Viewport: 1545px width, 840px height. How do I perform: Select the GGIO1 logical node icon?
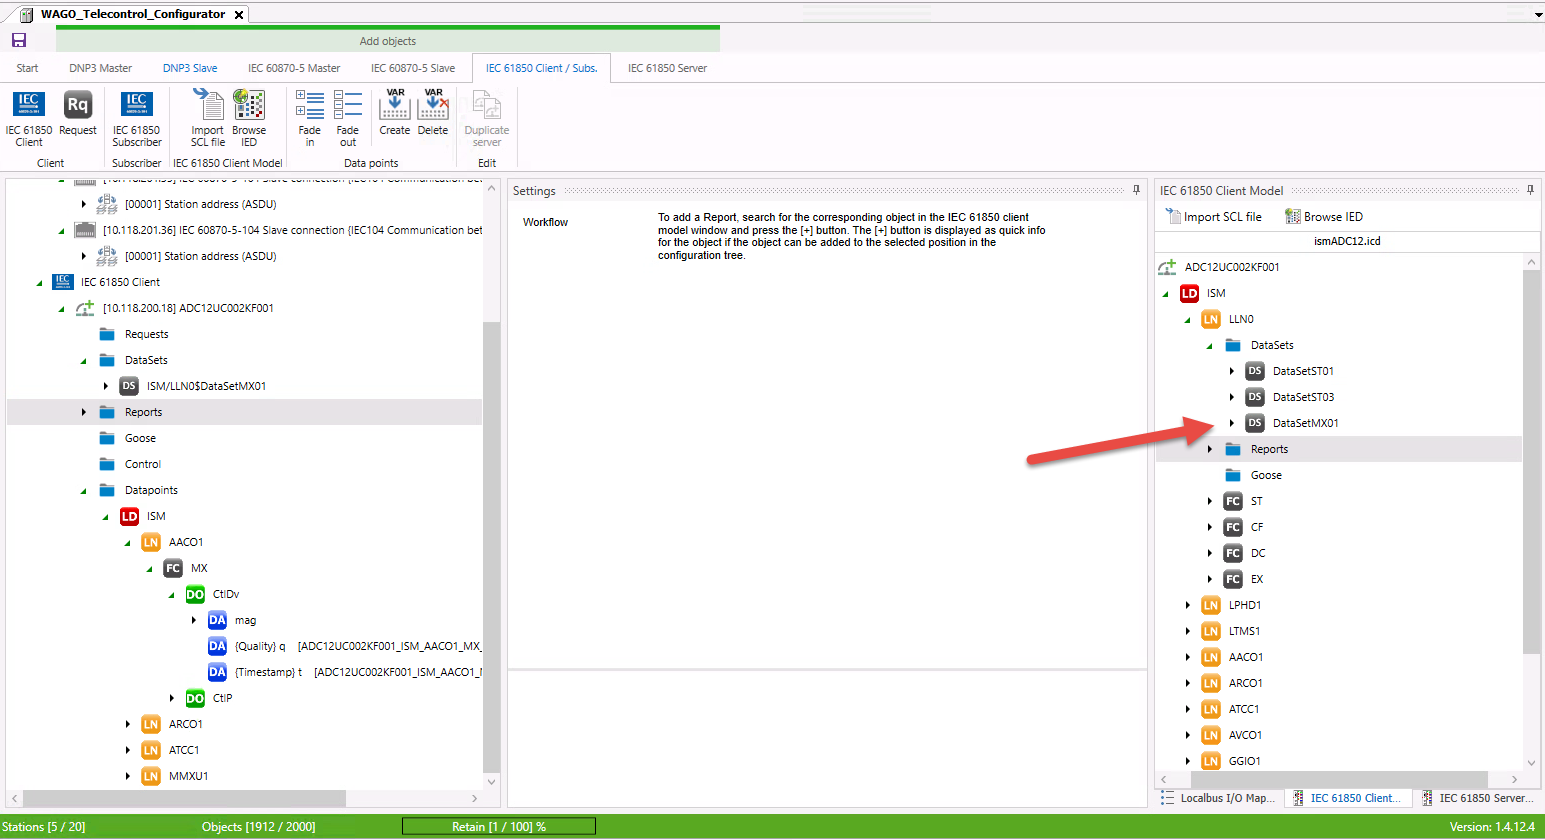click(x=1211, y=761)
